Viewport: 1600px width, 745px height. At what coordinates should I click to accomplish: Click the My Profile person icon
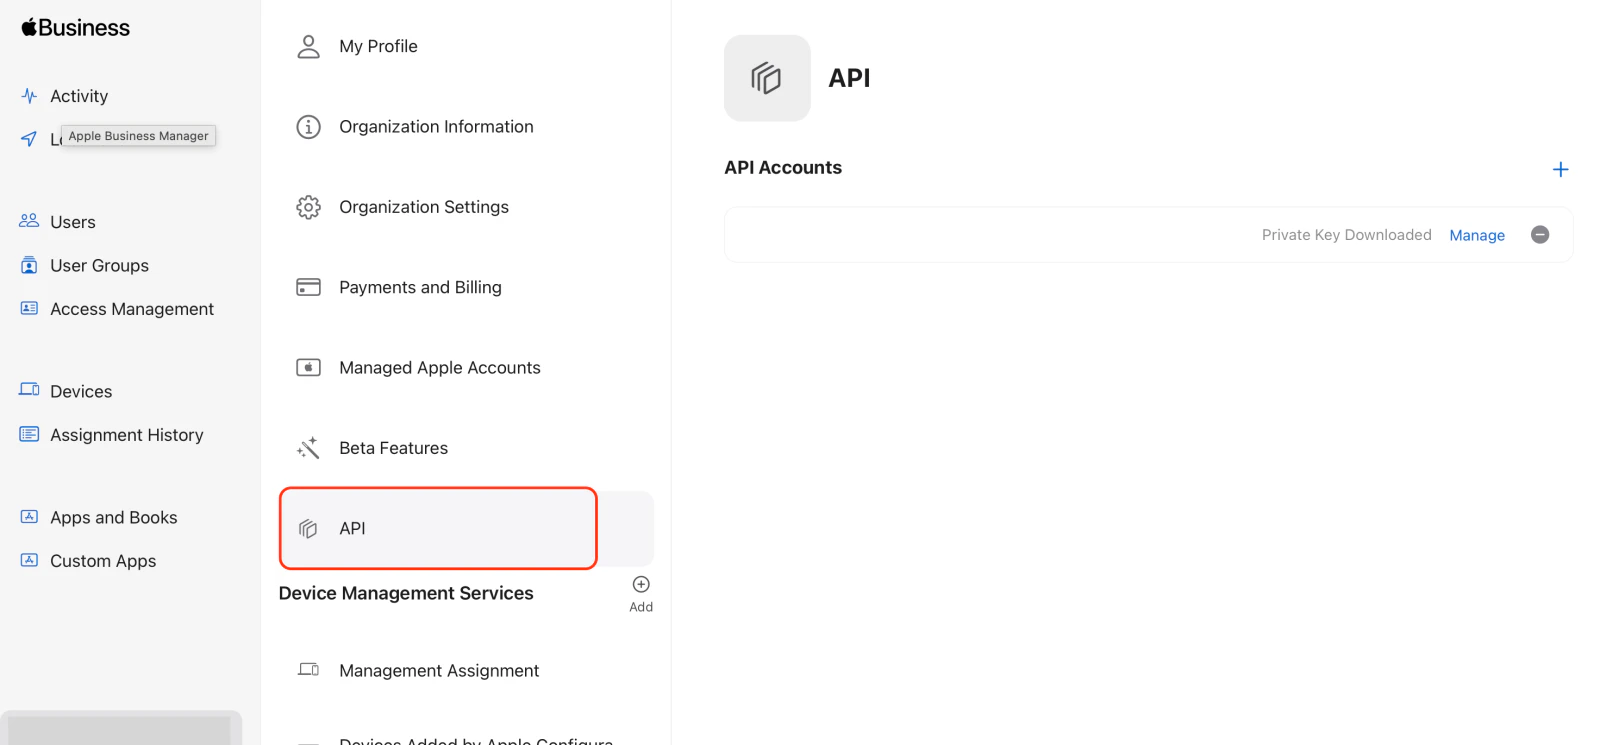point(308,46)
